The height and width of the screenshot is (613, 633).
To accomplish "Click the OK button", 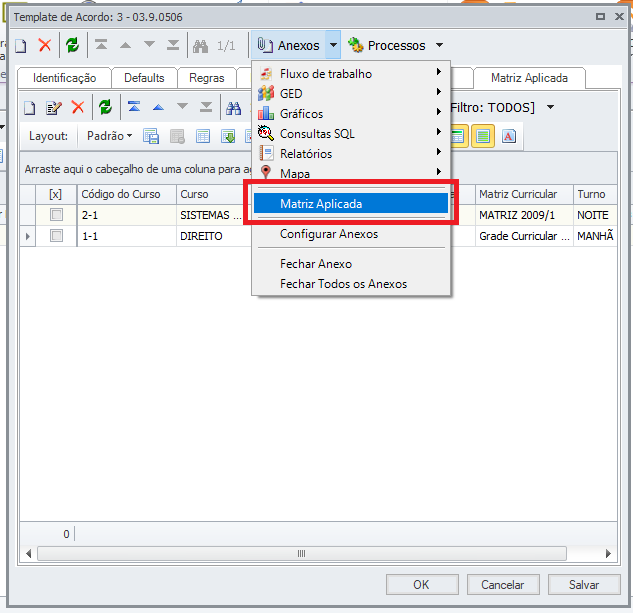I will 422,584.
